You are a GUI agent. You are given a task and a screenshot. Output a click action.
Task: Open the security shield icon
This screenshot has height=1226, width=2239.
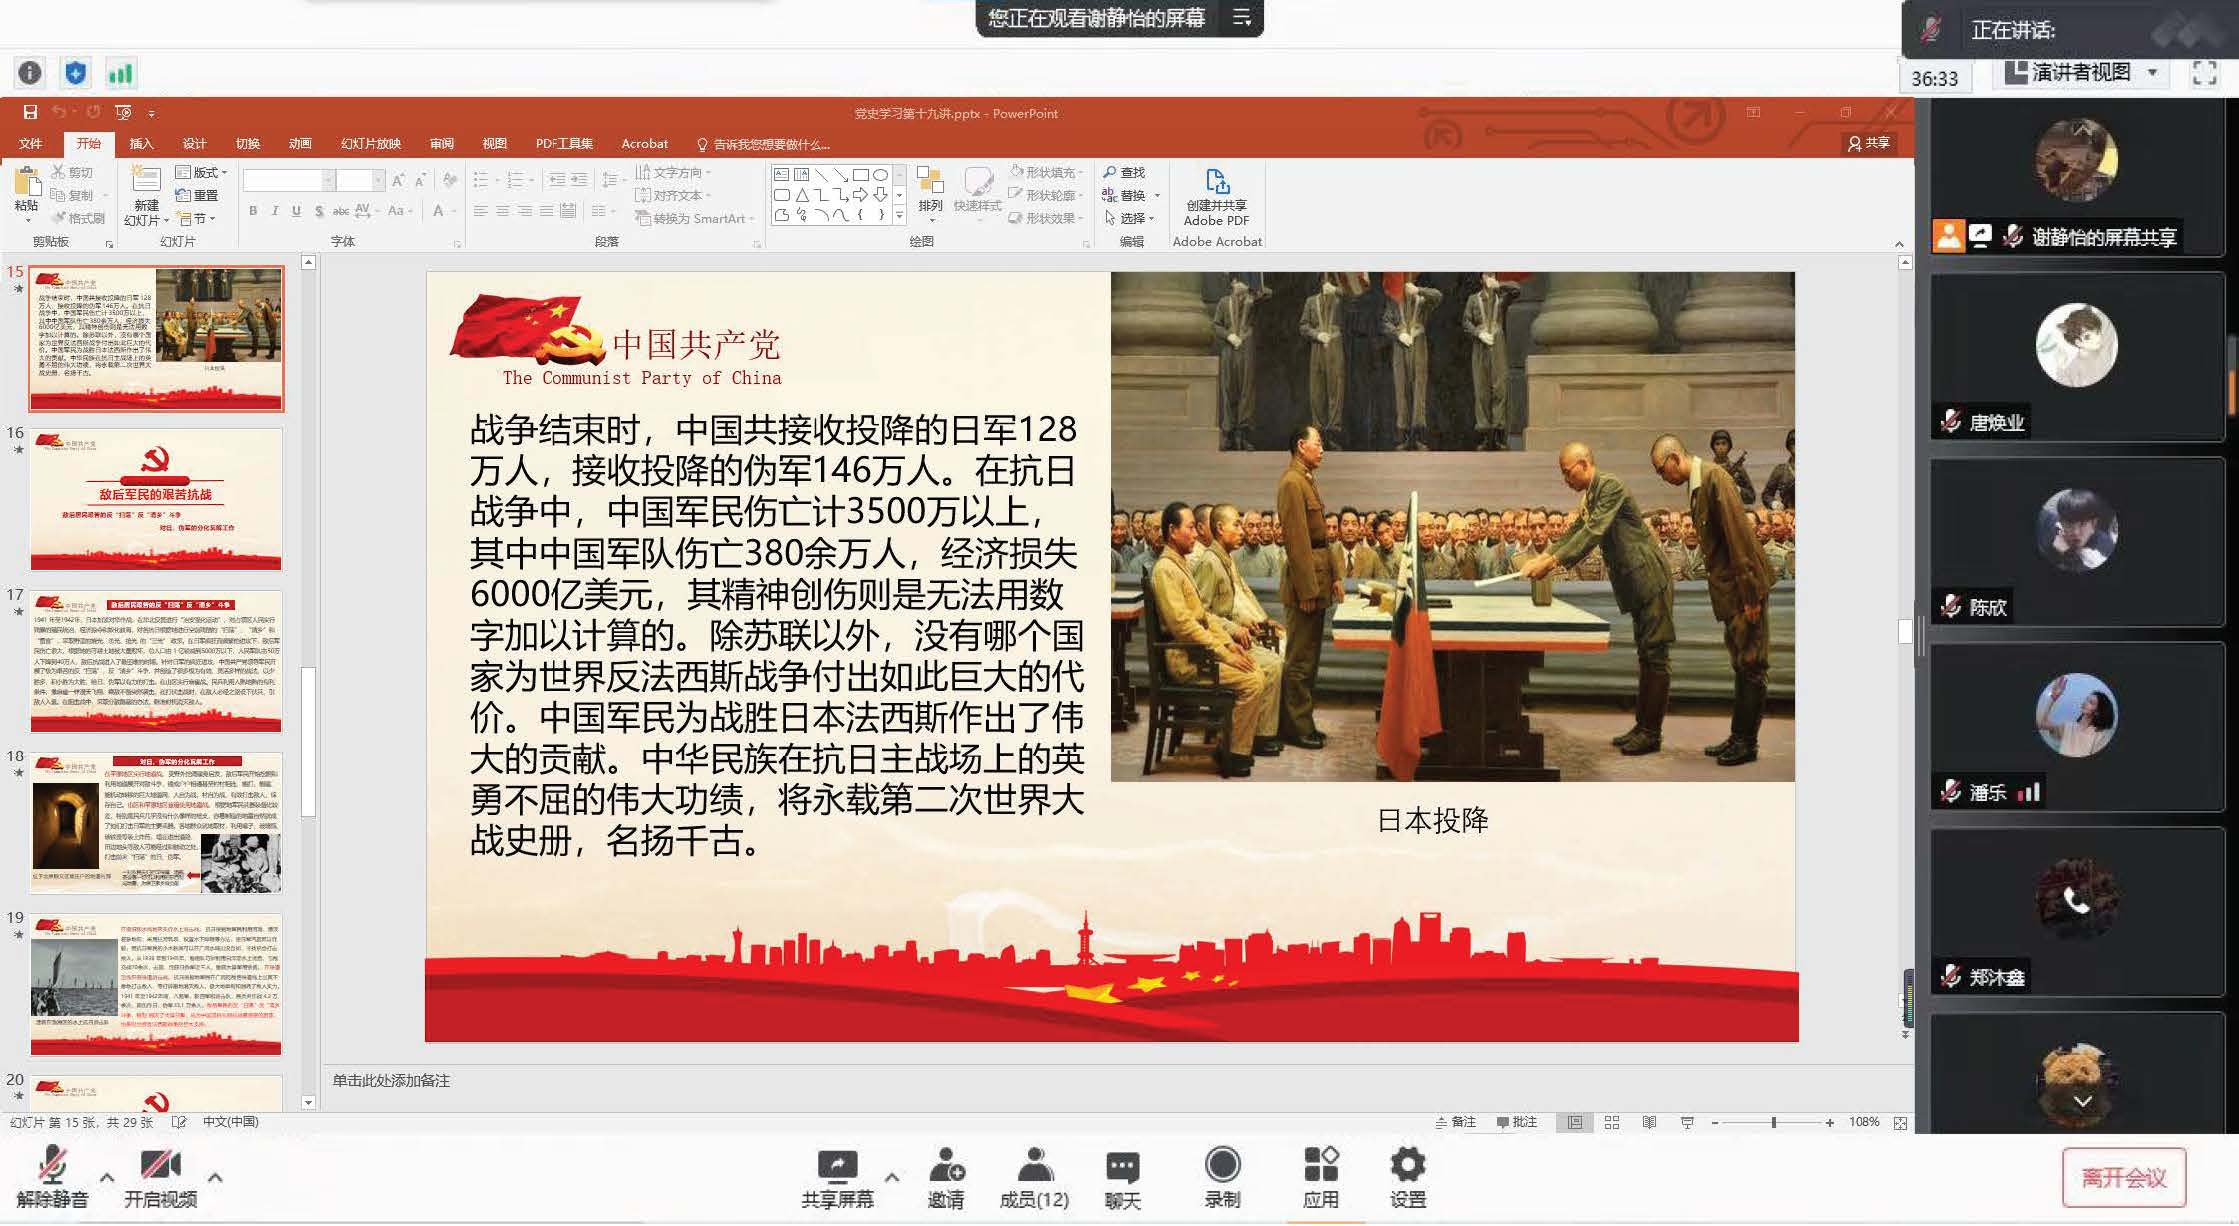coord(76,73)
